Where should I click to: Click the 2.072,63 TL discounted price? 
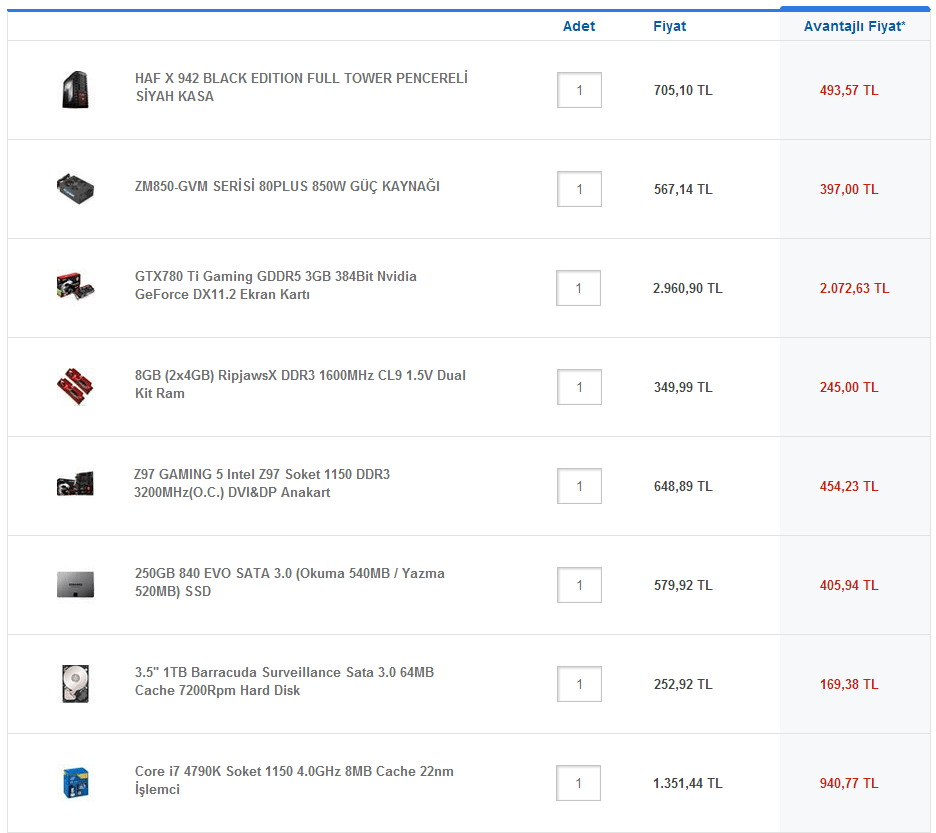point(854,288)
